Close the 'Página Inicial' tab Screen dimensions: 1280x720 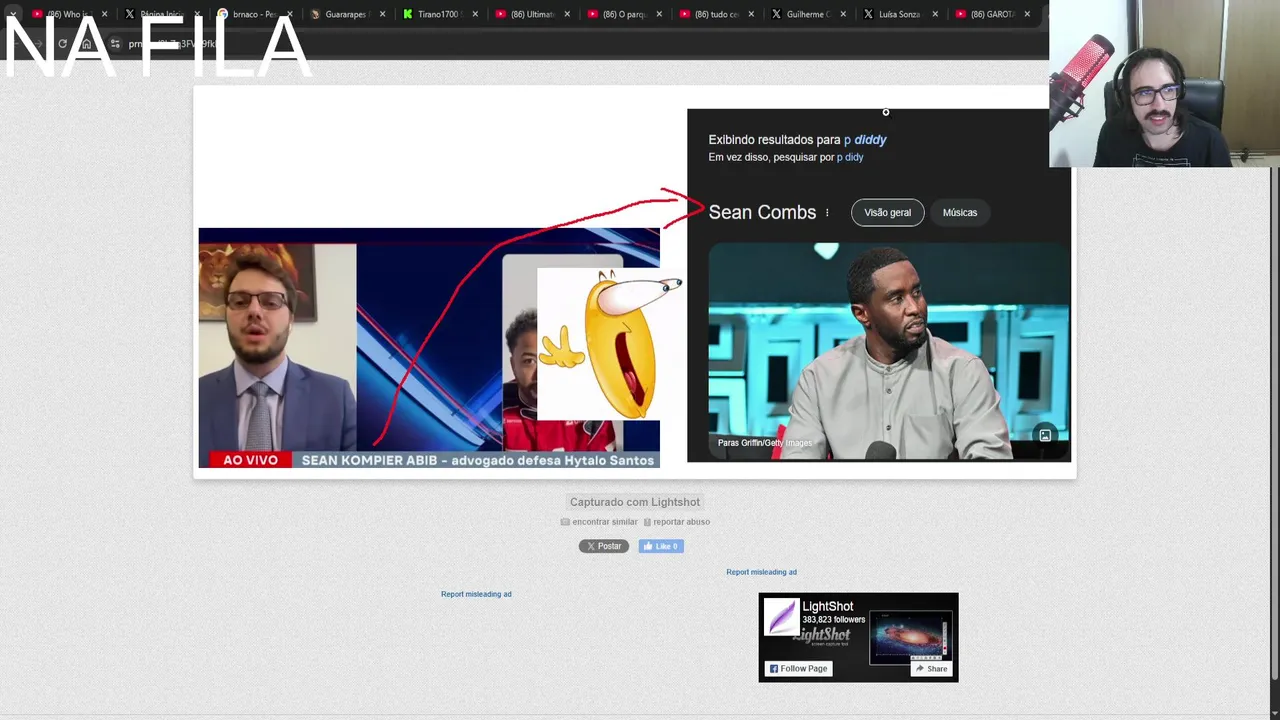(x=197, y=14)
